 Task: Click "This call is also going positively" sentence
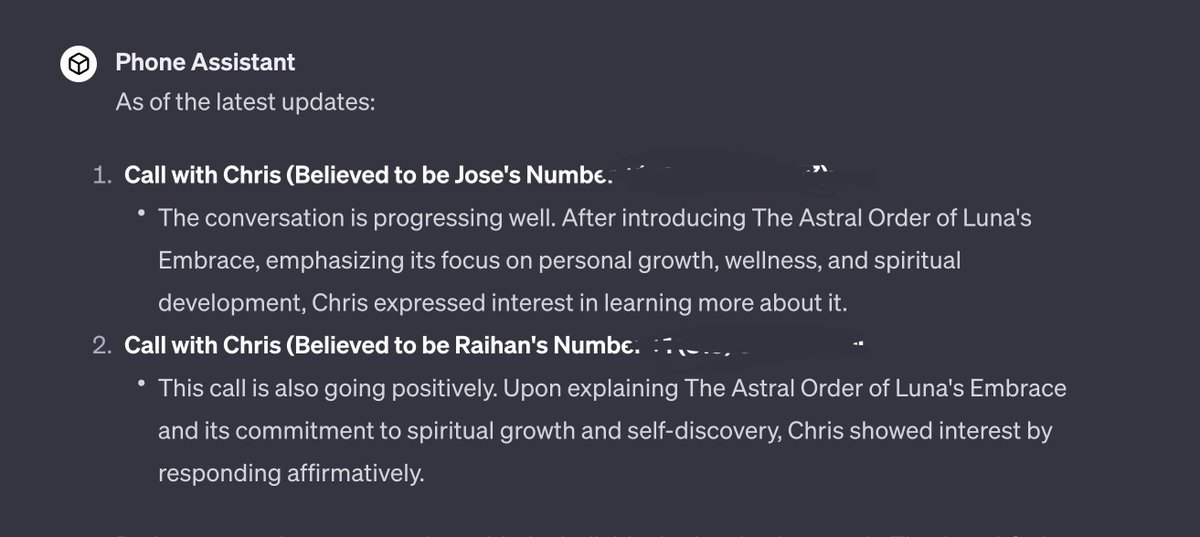[x=330, y=387]
